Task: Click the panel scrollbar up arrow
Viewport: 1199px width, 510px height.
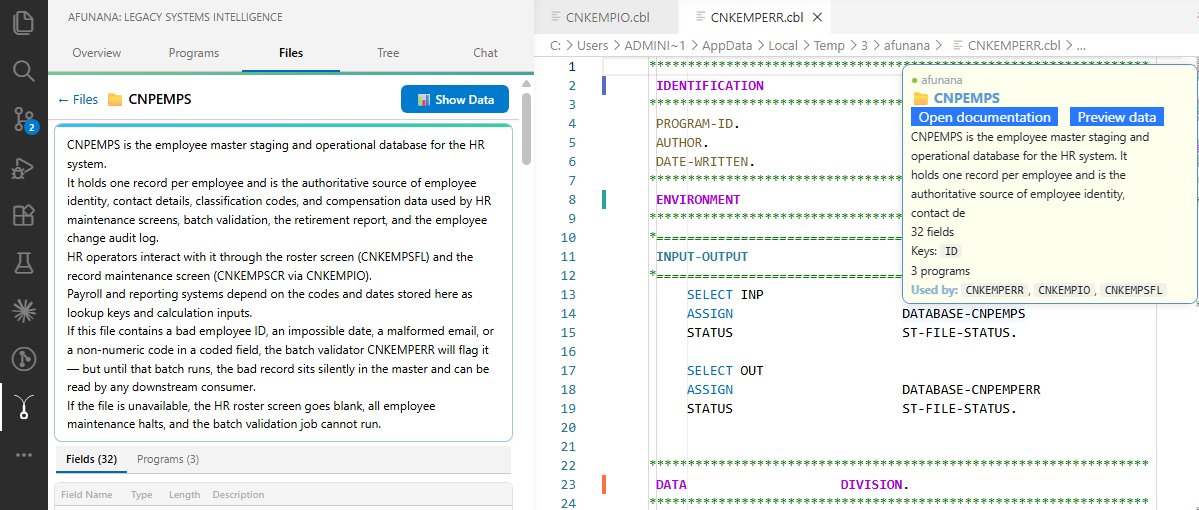Action: (x=526, y=83)
